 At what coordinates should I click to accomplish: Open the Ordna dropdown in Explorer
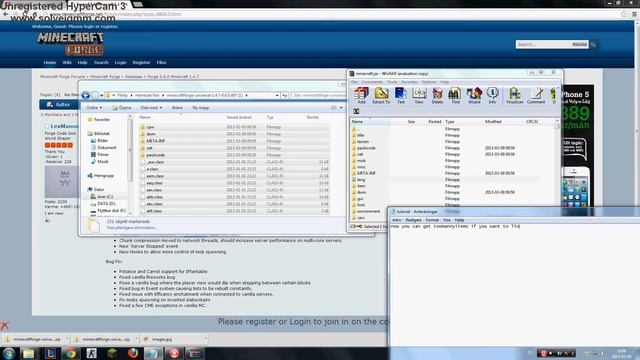[x=94, y=108]
